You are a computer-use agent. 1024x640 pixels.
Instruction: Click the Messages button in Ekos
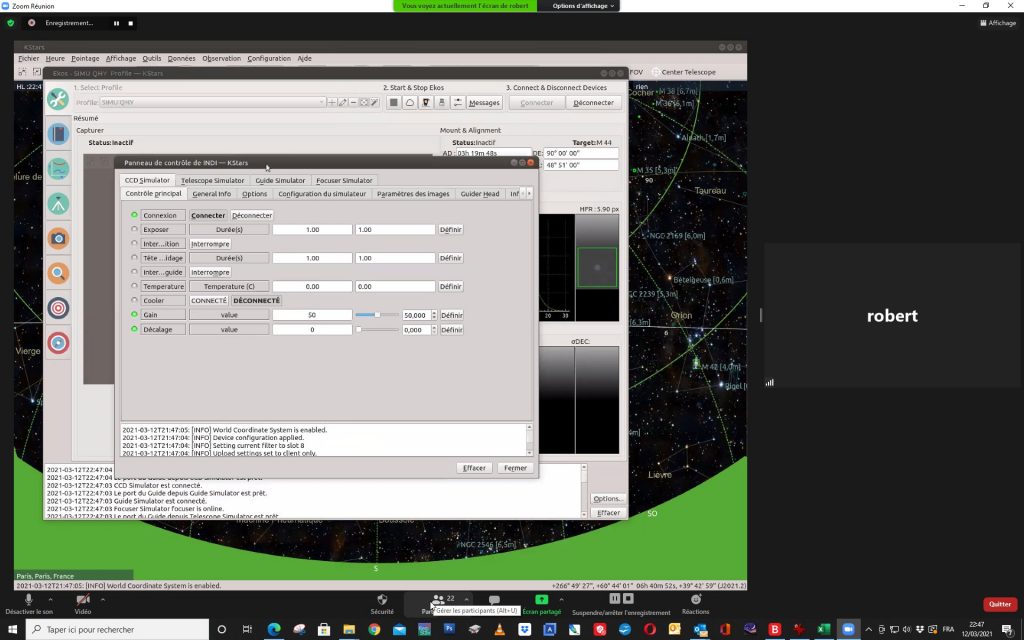484,103
